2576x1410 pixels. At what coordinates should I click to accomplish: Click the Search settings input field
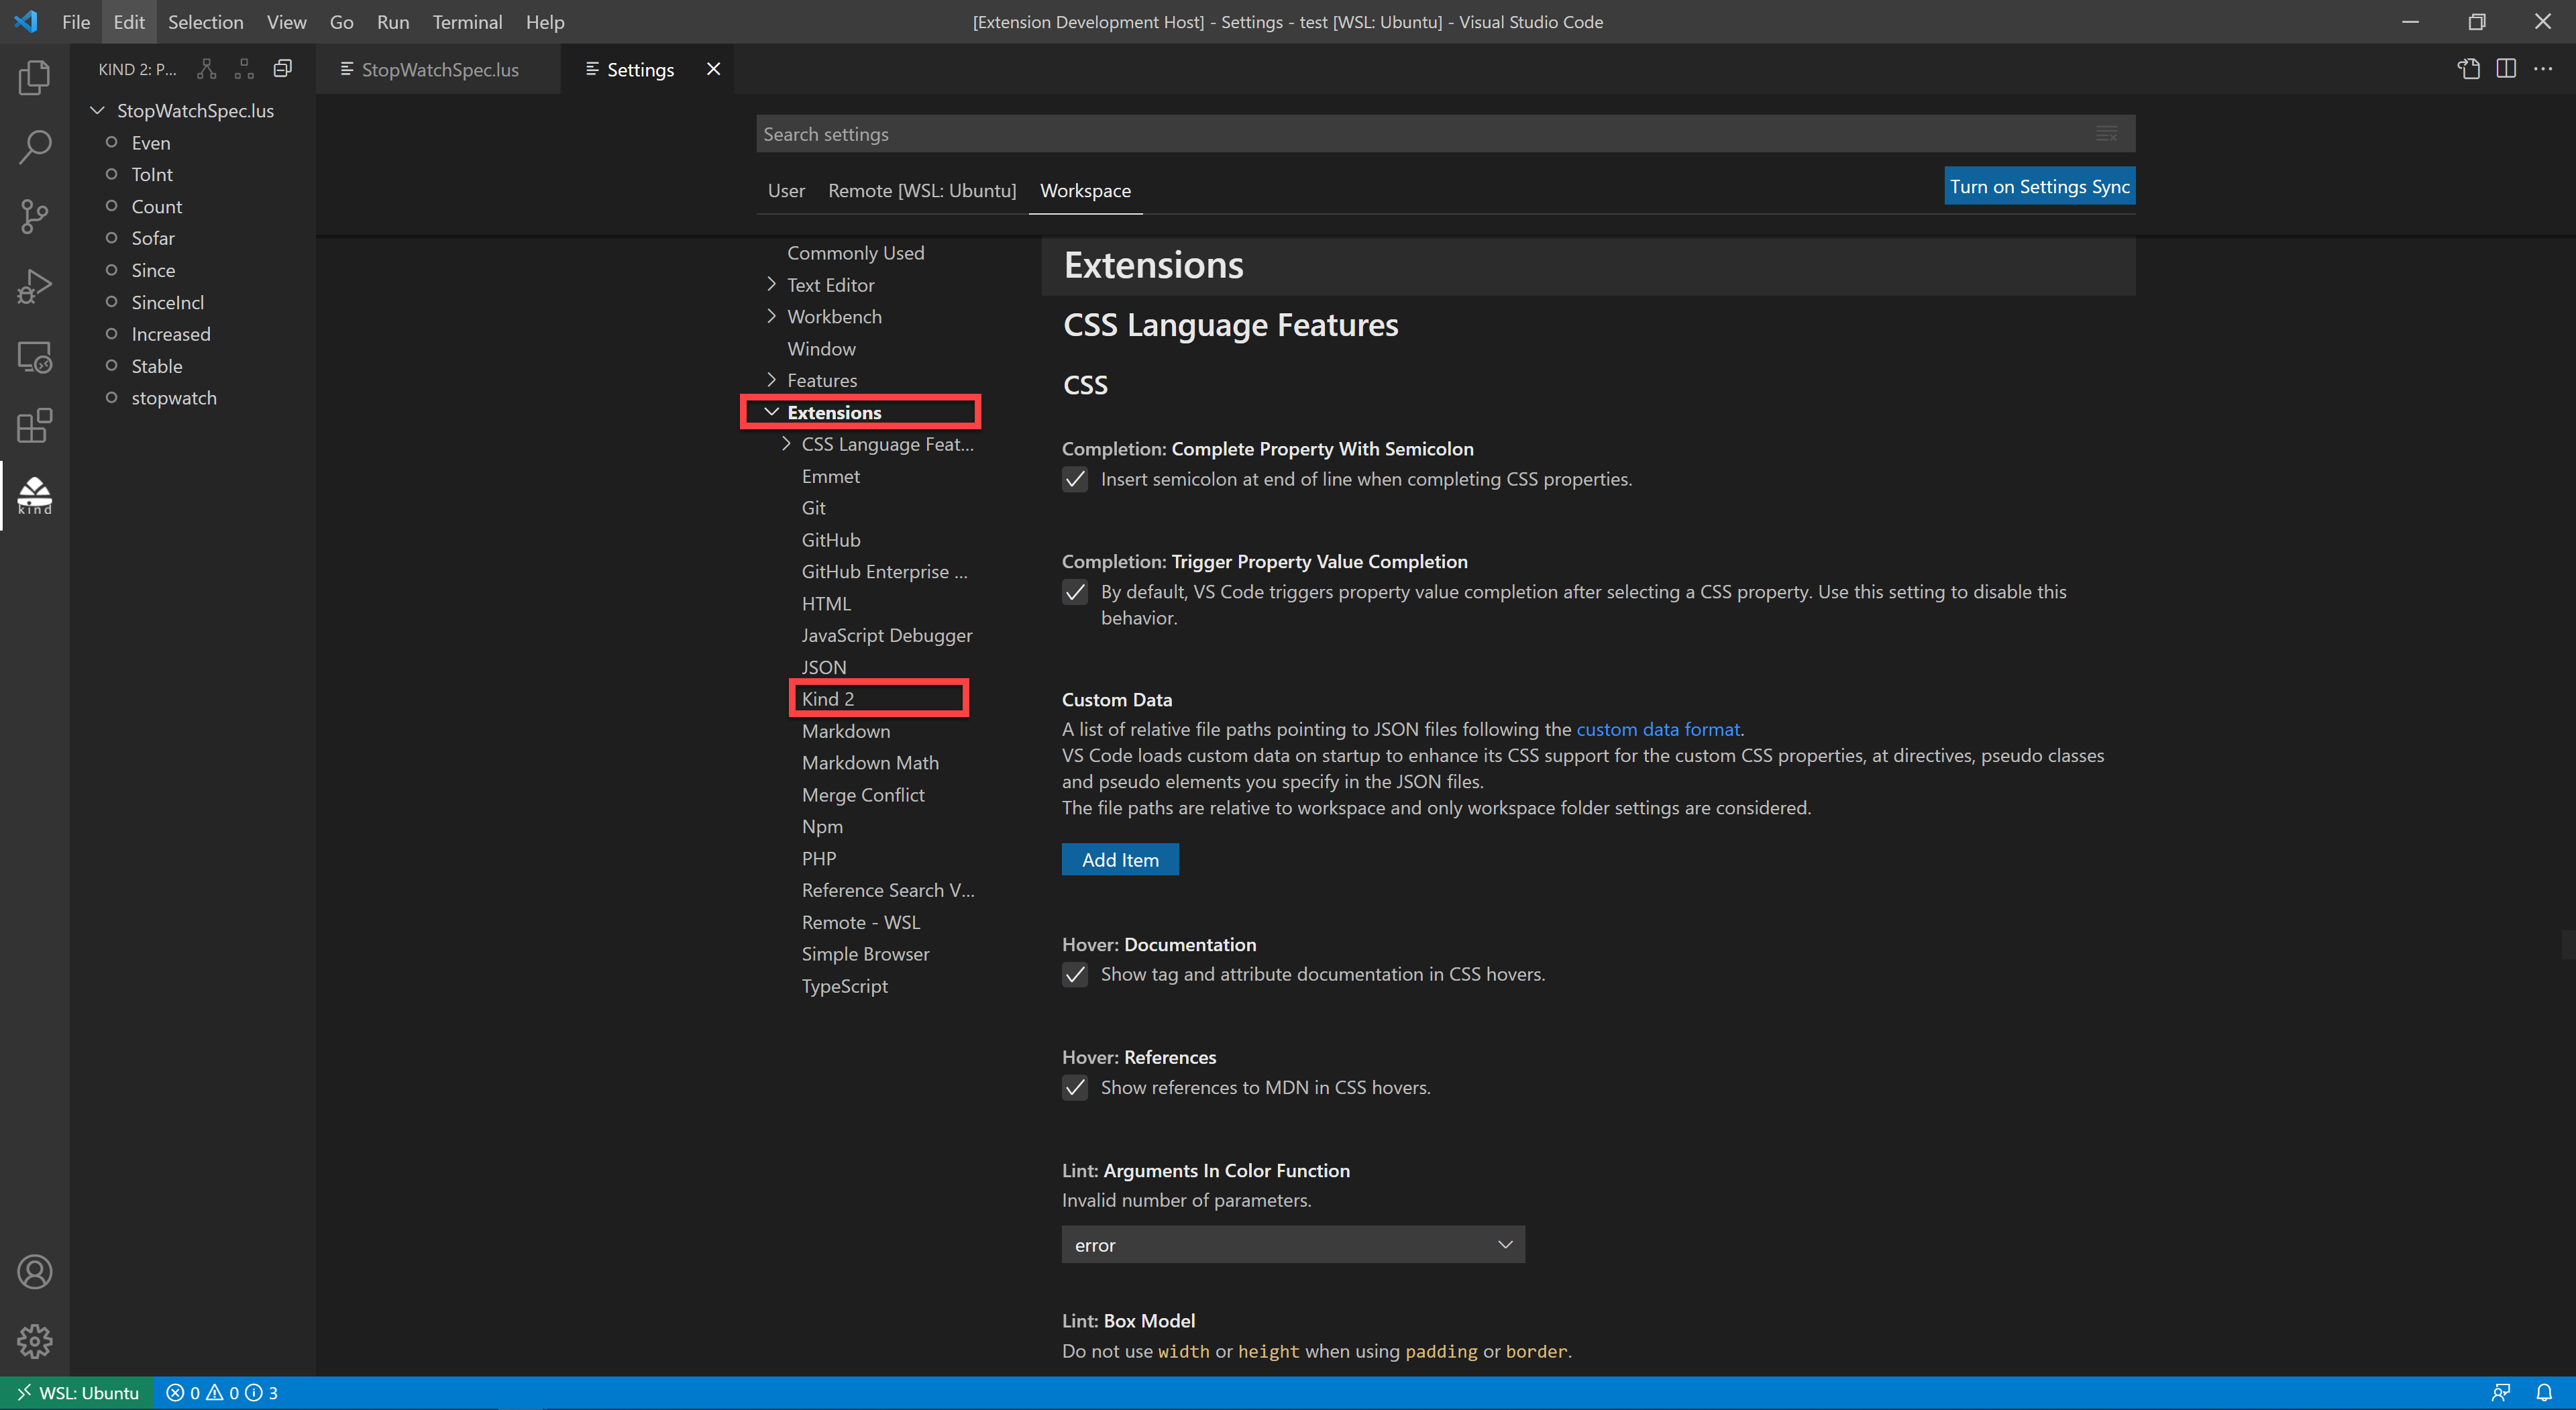click(x=1445, y=134)
